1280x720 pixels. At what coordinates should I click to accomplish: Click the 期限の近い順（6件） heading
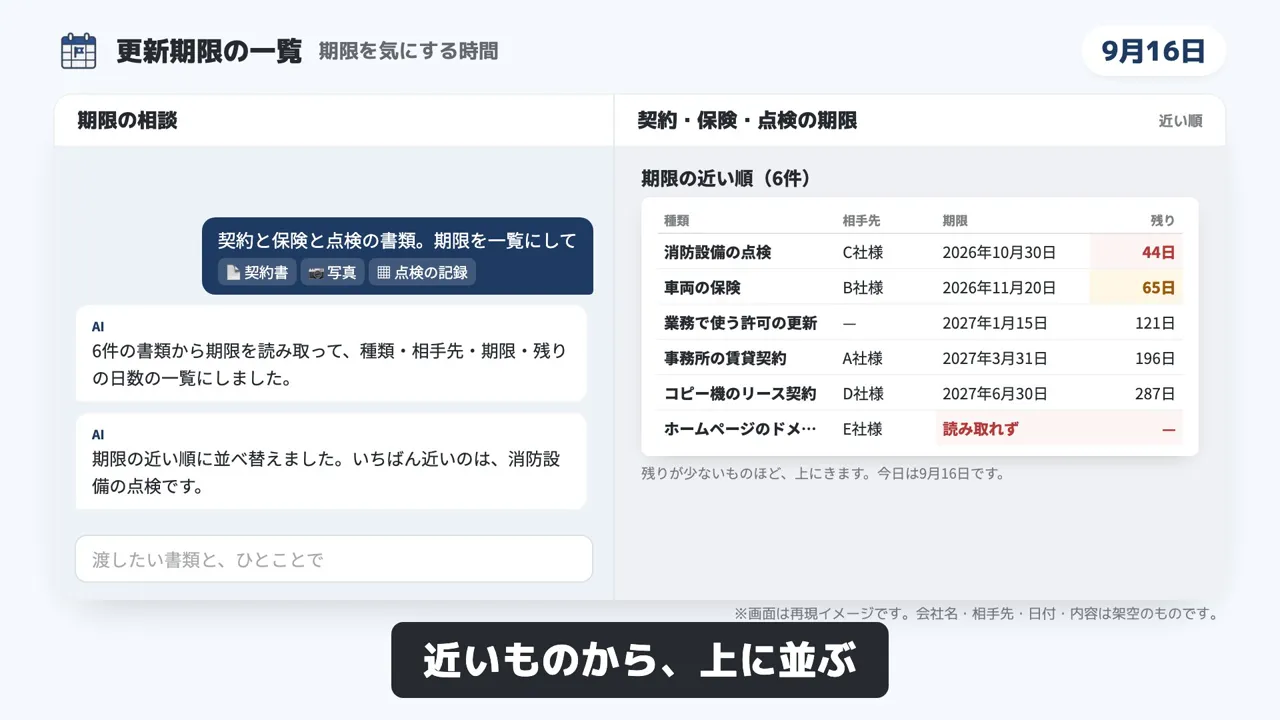pos(726,178)
